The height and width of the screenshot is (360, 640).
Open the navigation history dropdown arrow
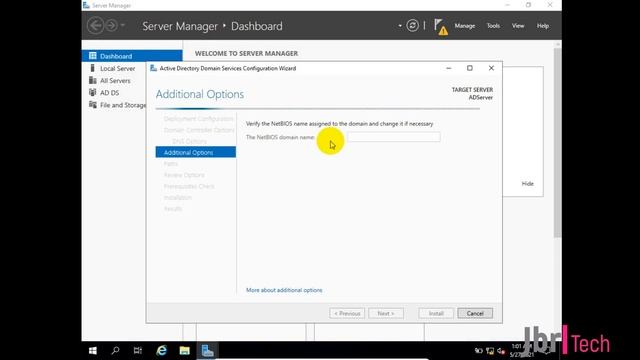click(x=122, y=26)
